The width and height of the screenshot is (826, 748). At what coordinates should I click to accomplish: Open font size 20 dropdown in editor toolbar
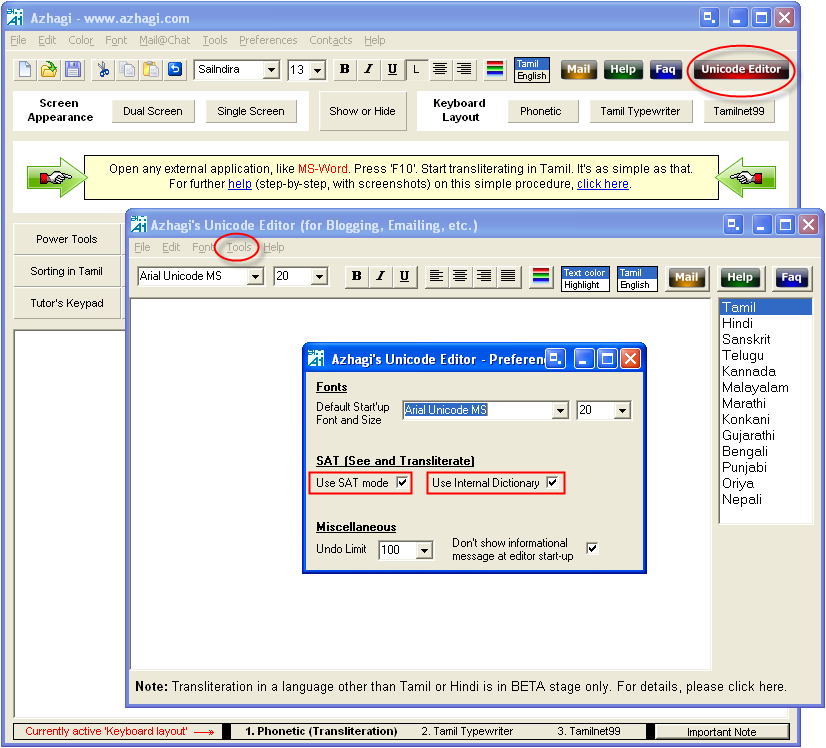coord(319,277)
